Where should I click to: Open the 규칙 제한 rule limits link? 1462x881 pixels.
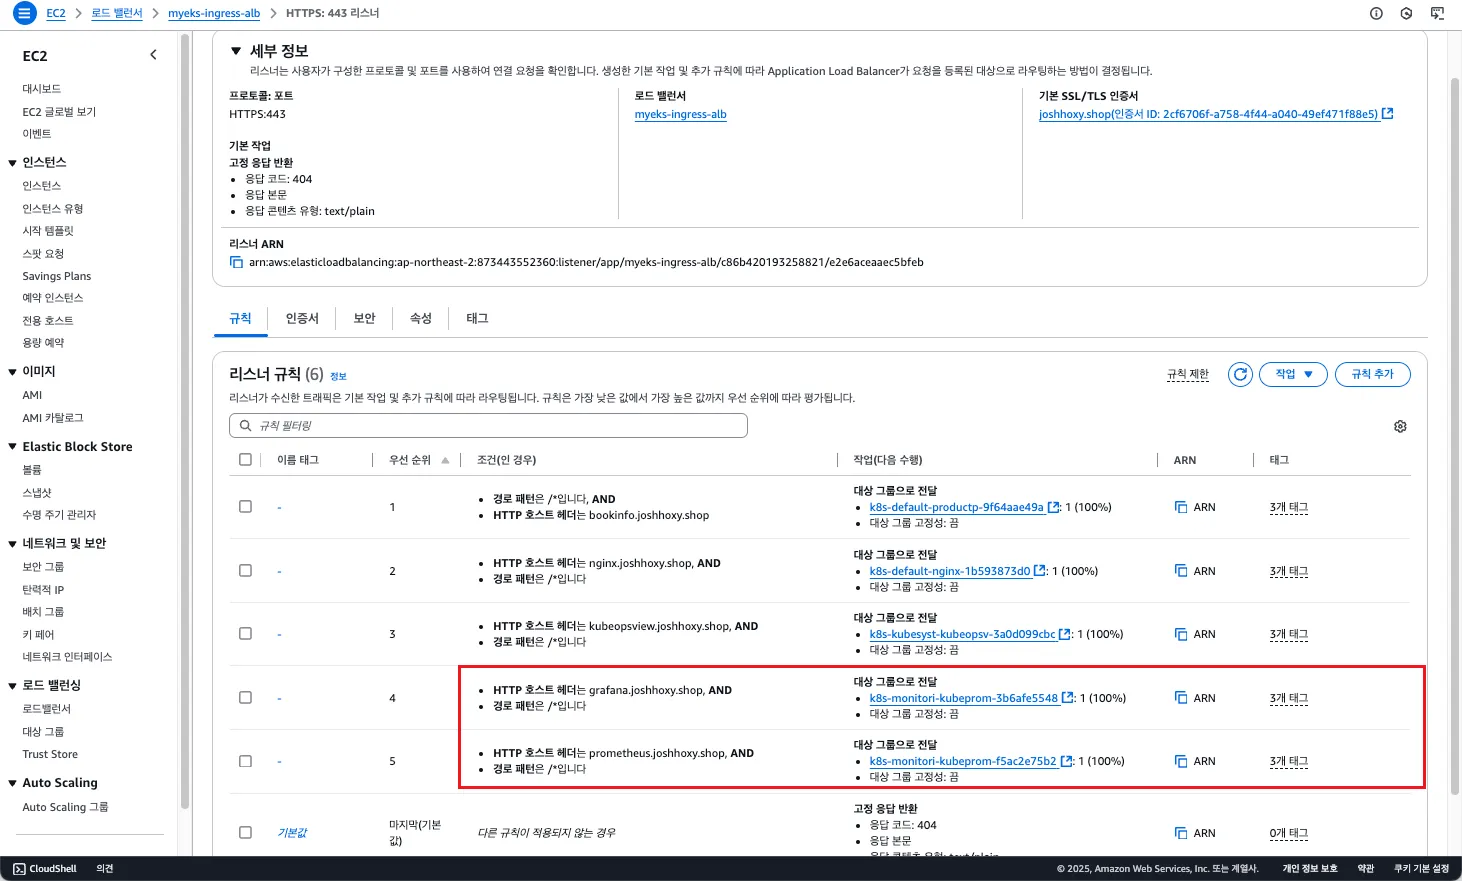pos(1188,374)
